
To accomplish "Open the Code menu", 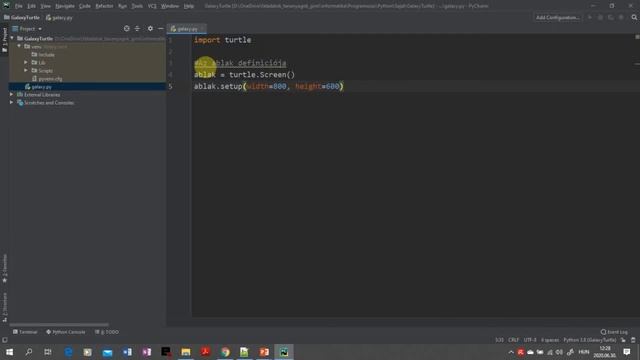I will (x=85, y=6).
